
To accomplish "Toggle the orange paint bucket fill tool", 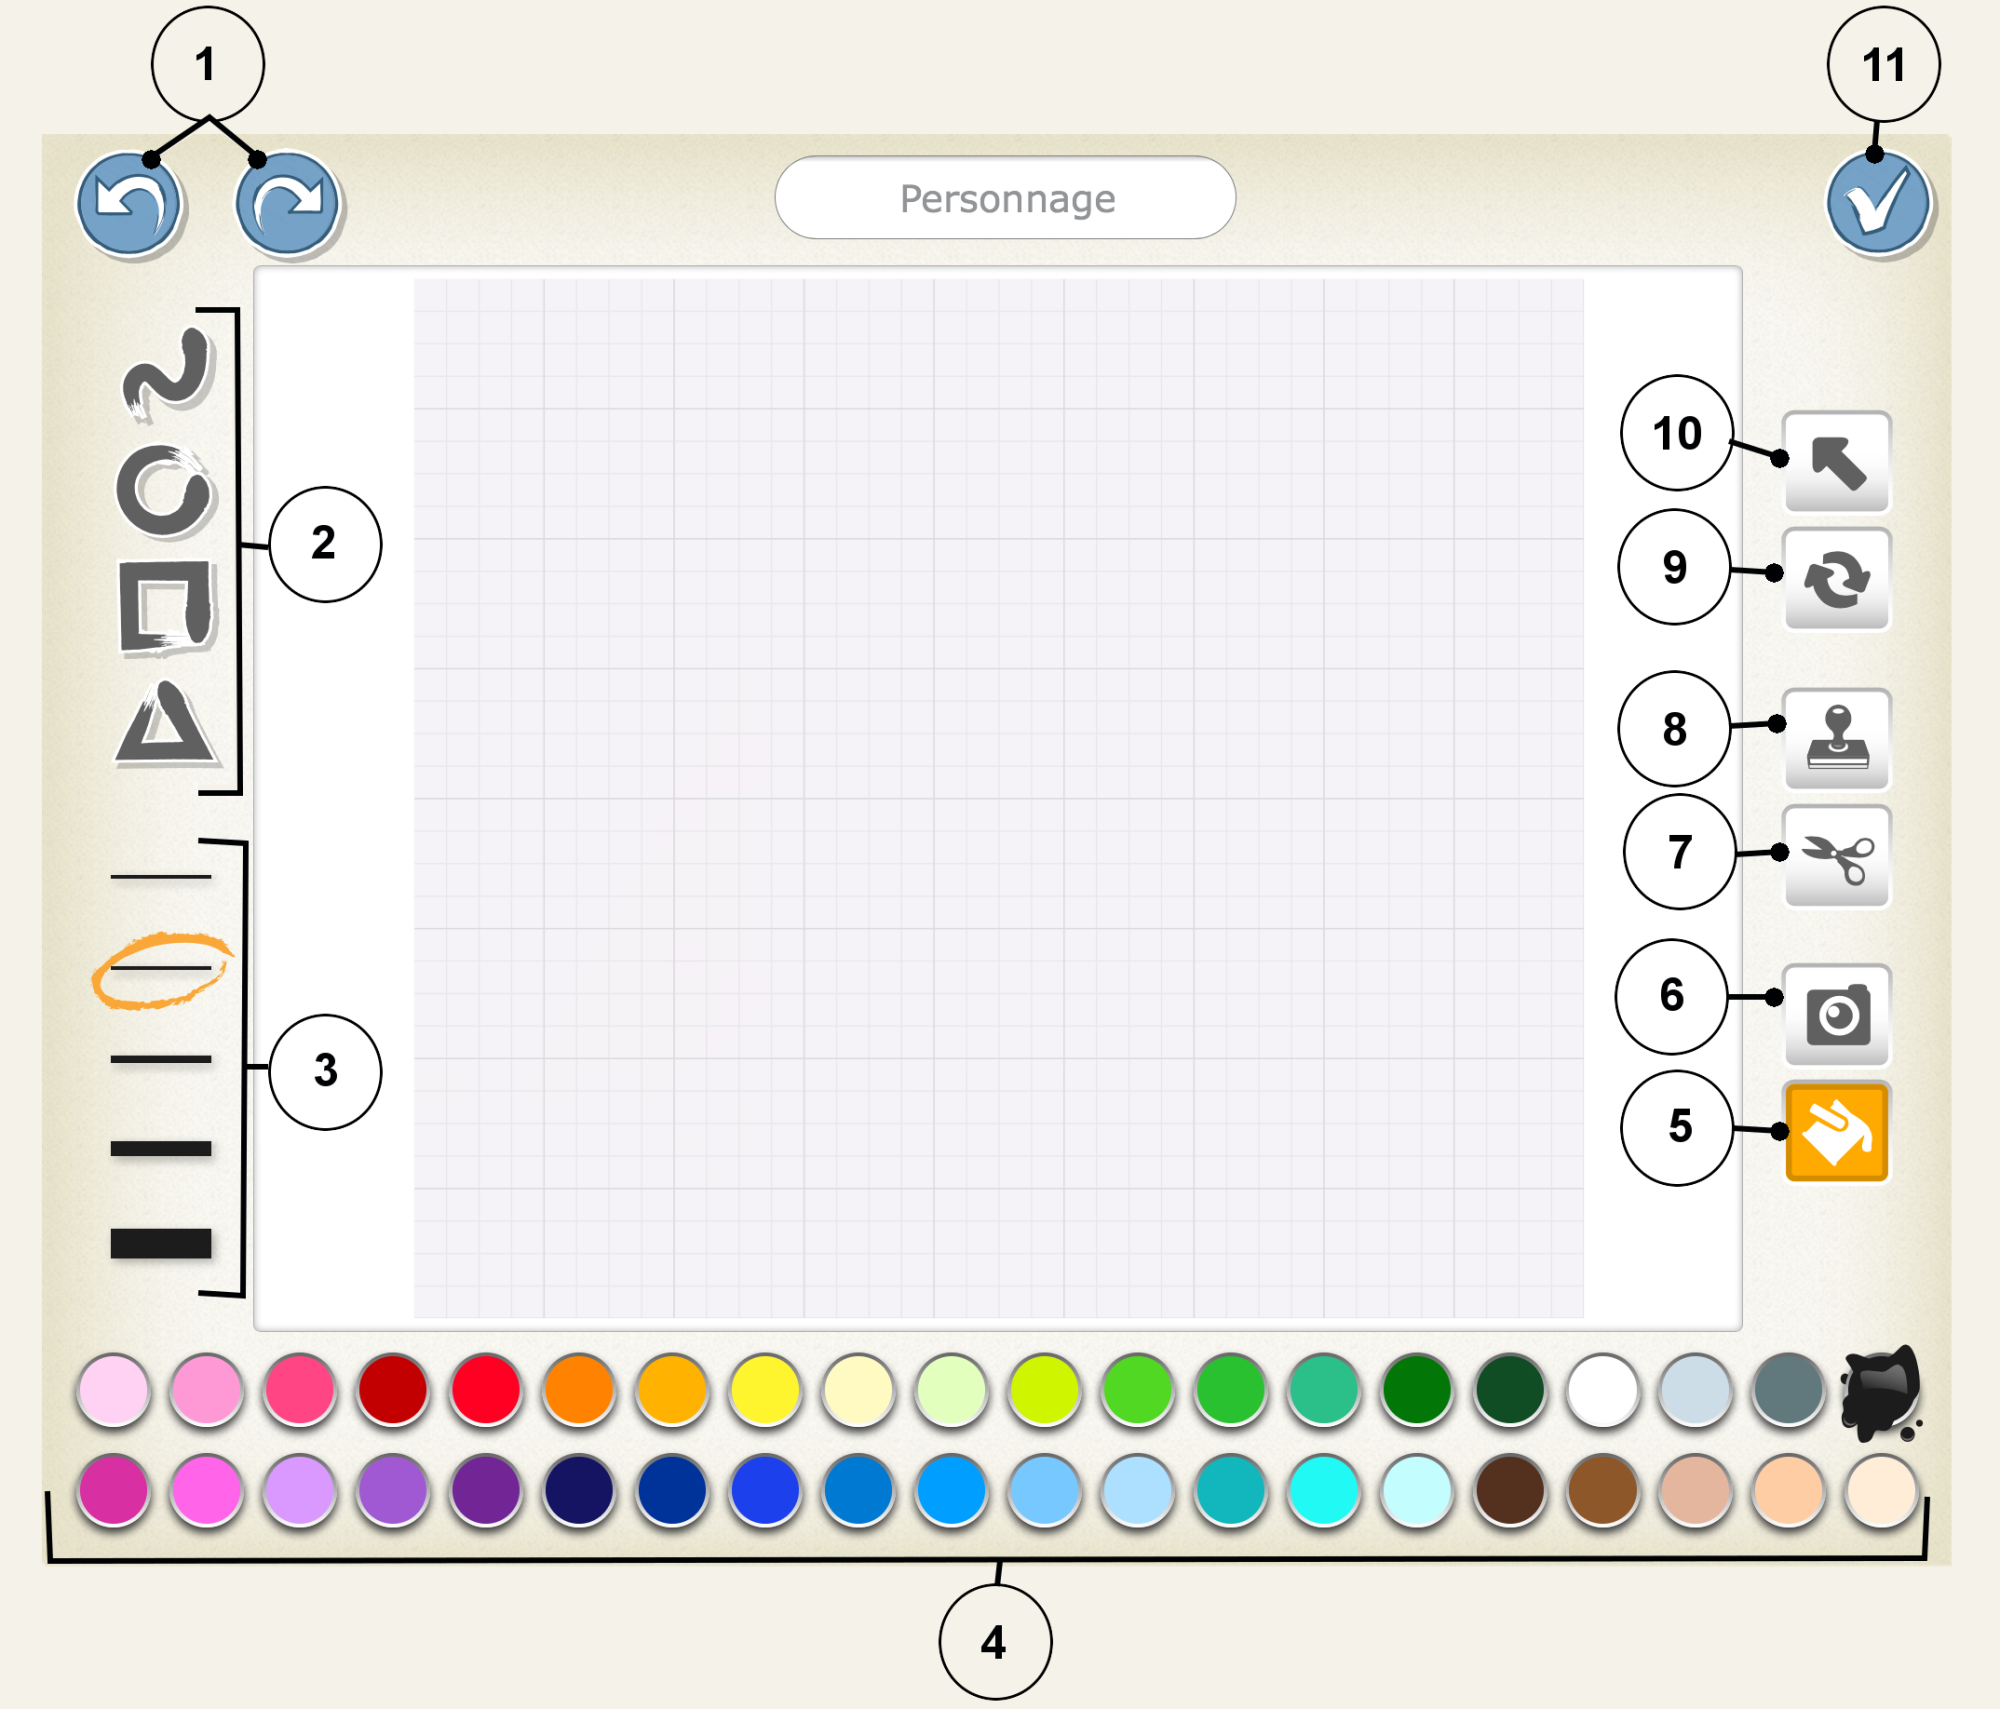I will tap(1836, 1132).
